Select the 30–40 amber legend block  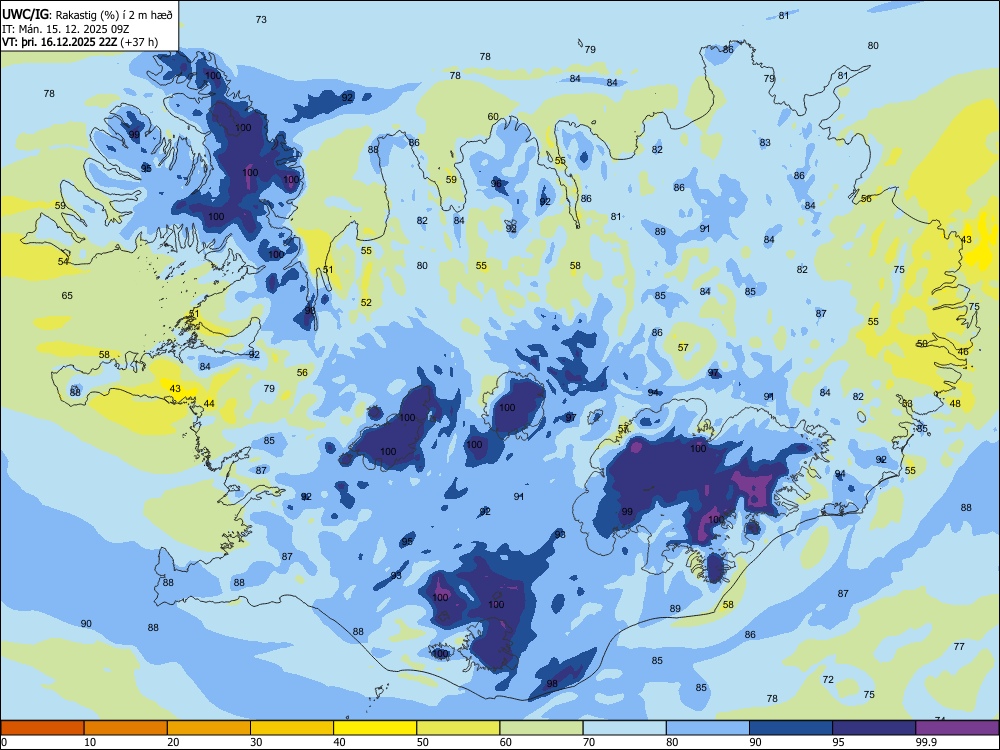(292, 728)
